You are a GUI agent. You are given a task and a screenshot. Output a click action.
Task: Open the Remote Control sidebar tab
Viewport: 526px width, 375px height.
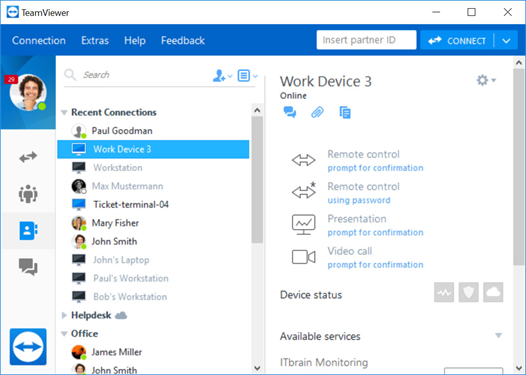coord(28,157)
